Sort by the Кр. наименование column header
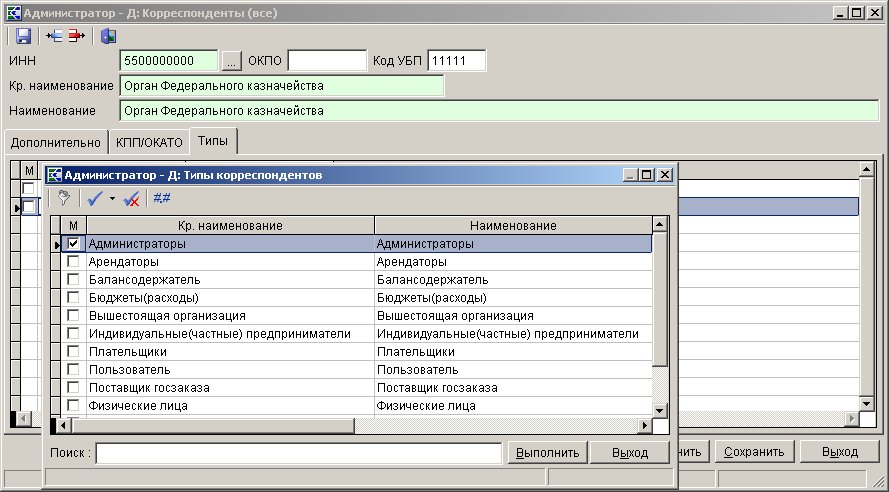 click(x=230, y=226)
